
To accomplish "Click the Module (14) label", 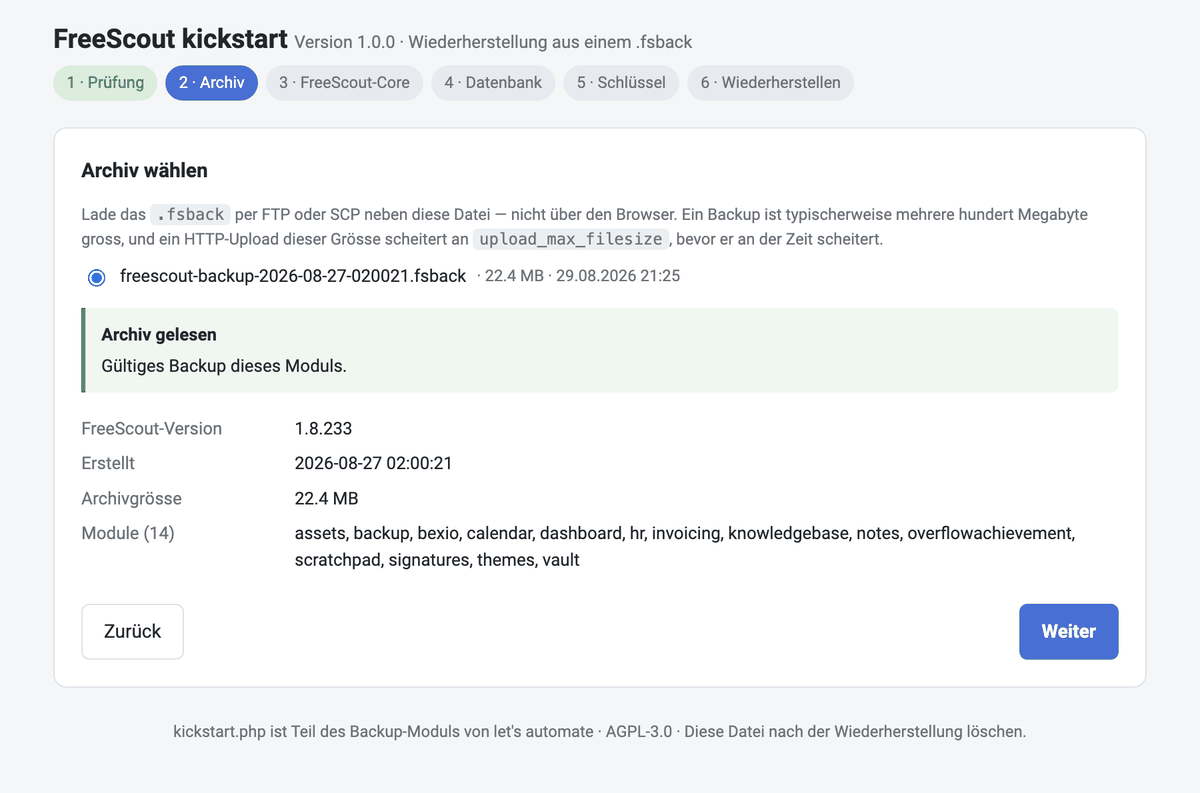I will (128, 534).
